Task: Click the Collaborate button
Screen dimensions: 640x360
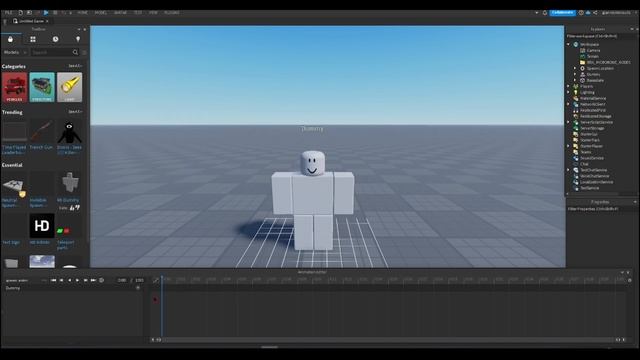Action: point(562,13)
